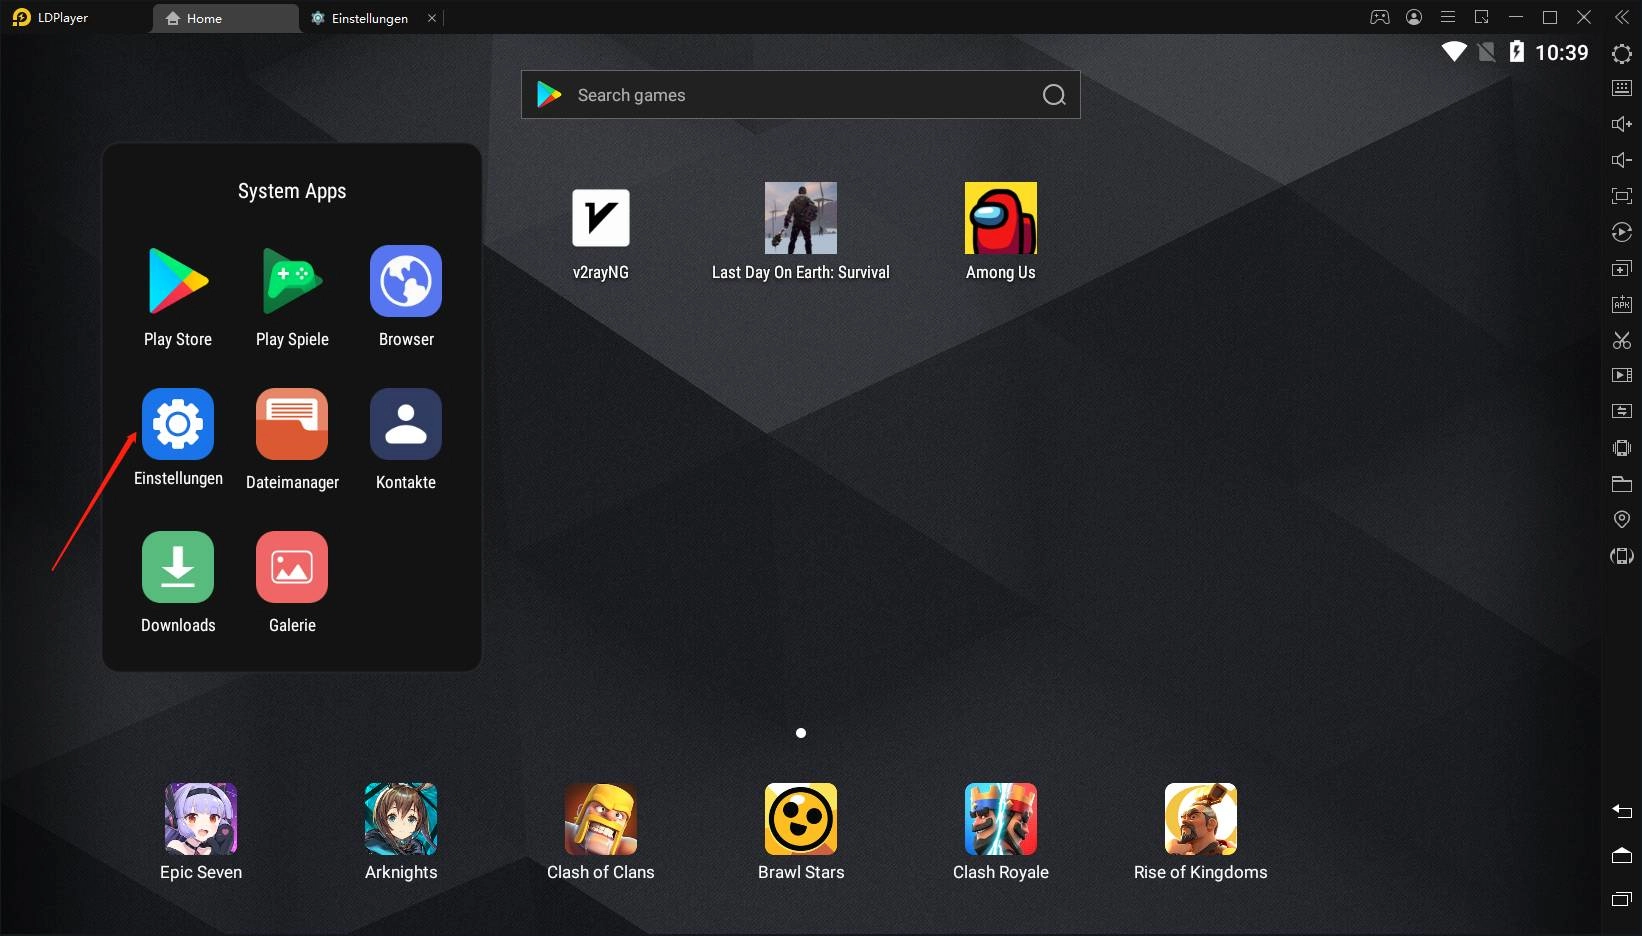Open recent apps sidebar button

(x=1622, y=899)
